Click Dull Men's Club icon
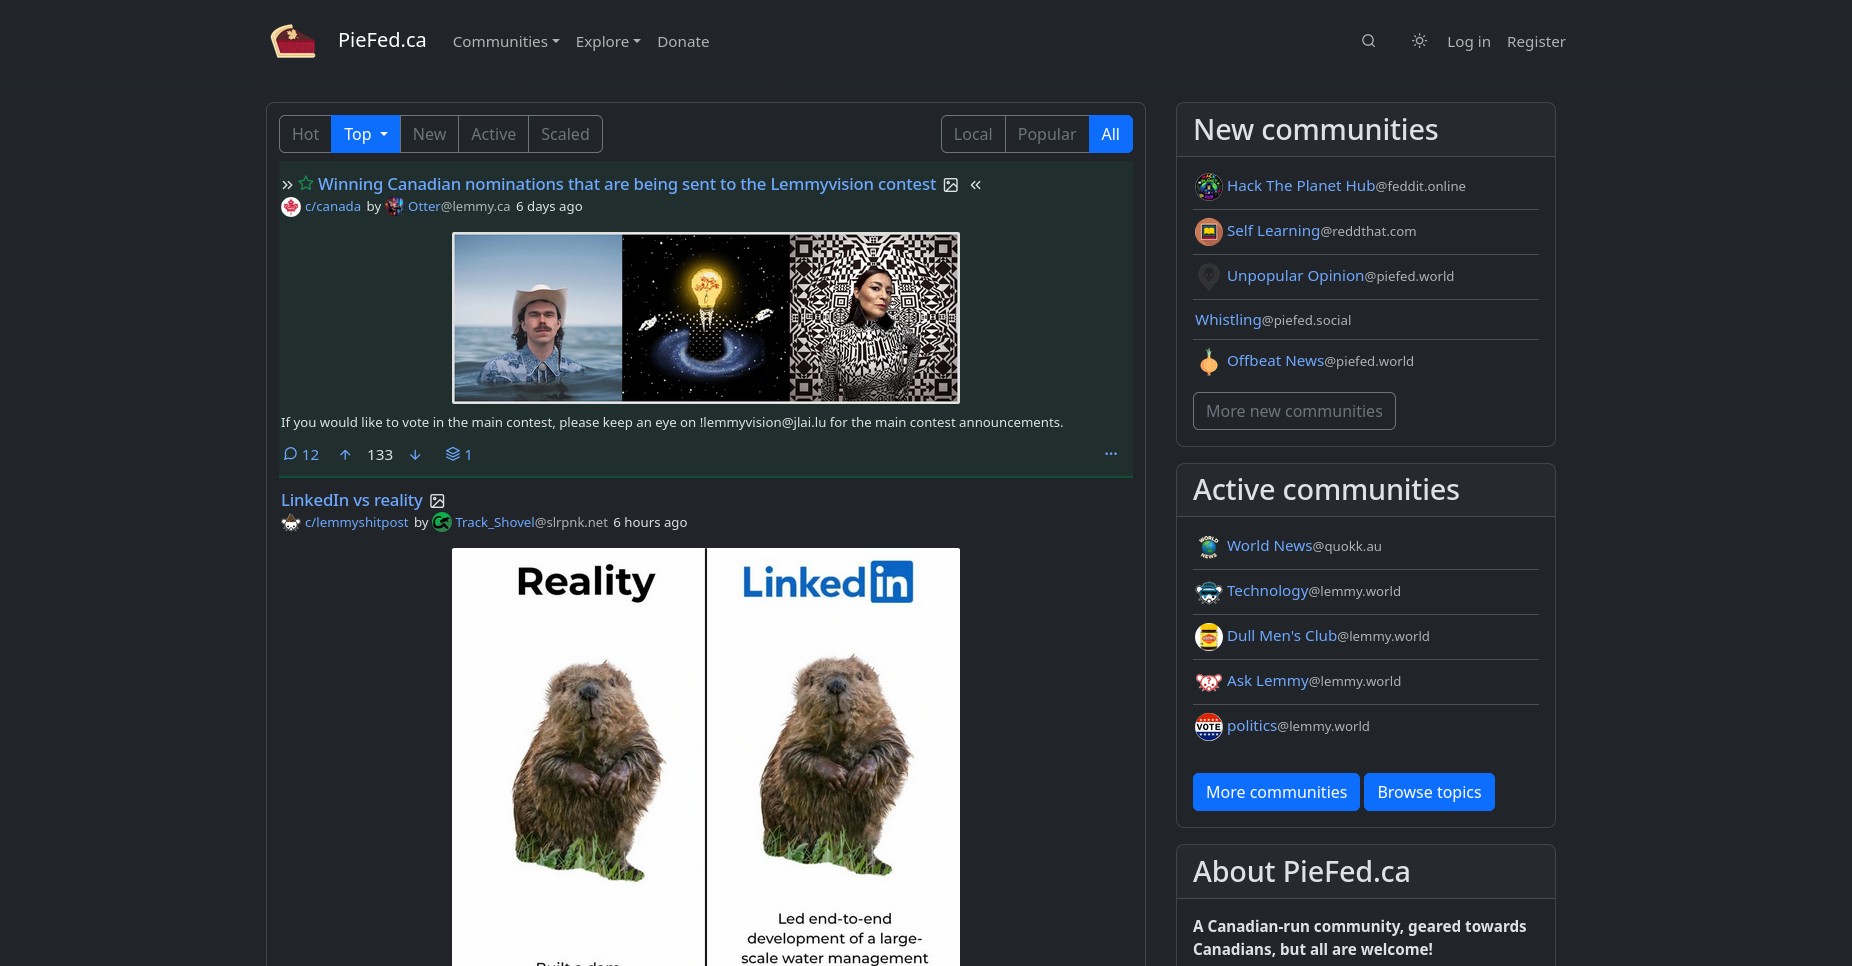Viewport: 1852px width, 966px height. click(x=1209, y=637)
